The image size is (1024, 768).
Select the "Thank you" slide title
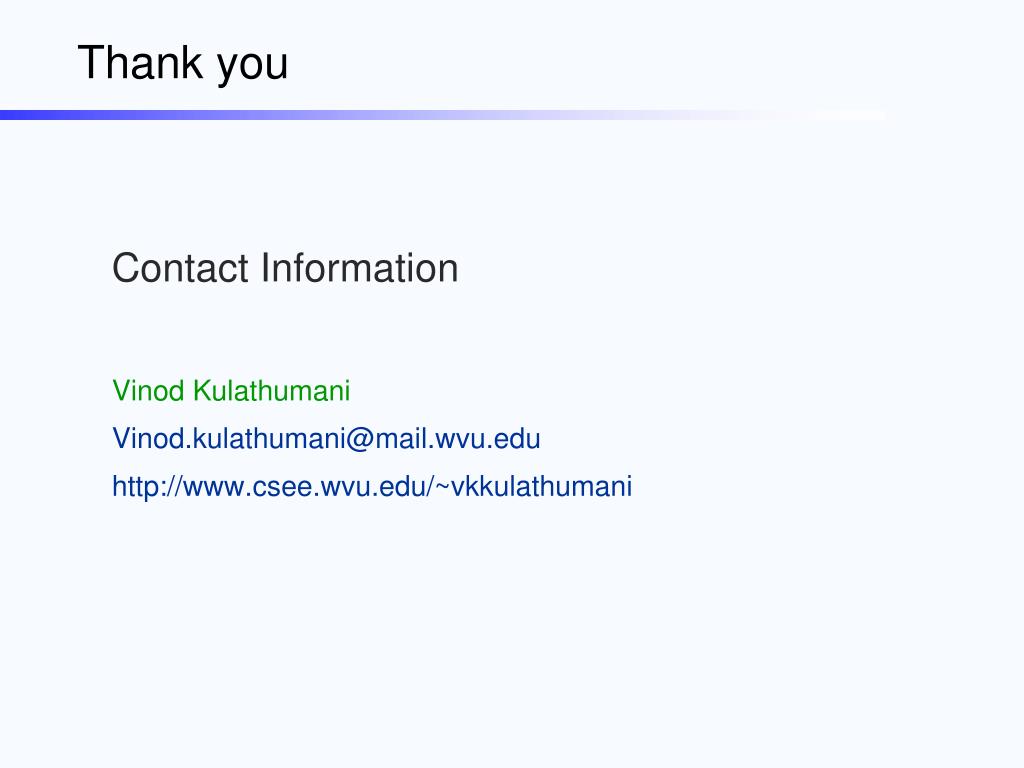[183, 64]
